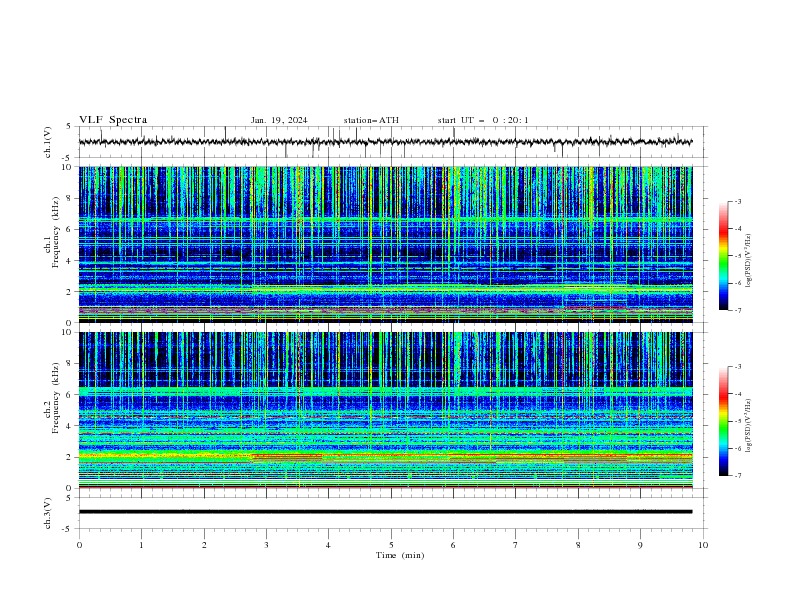Viewport: 792px width, 612px height.
Task: Click the upper PSD color bar for ch.1
Action: pos(723,256)
